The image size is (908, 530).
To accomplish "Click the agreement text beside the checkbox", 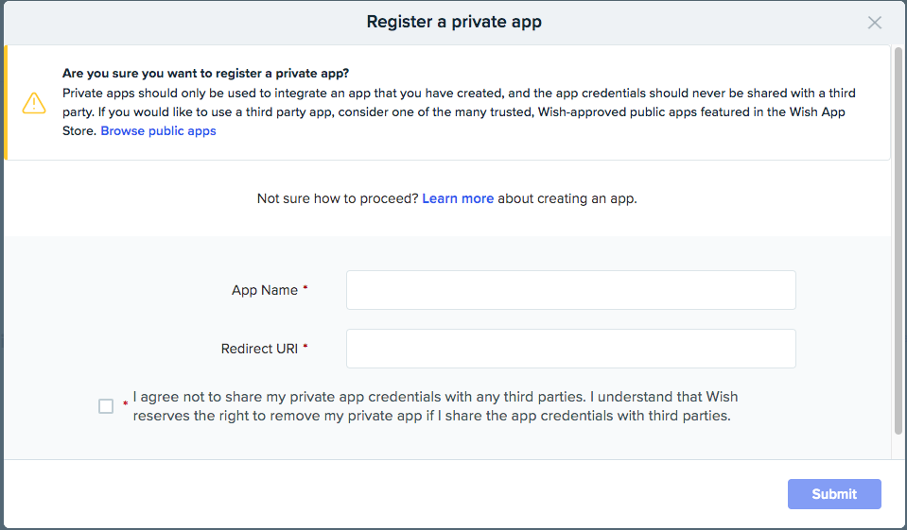I will pos(435,406).
